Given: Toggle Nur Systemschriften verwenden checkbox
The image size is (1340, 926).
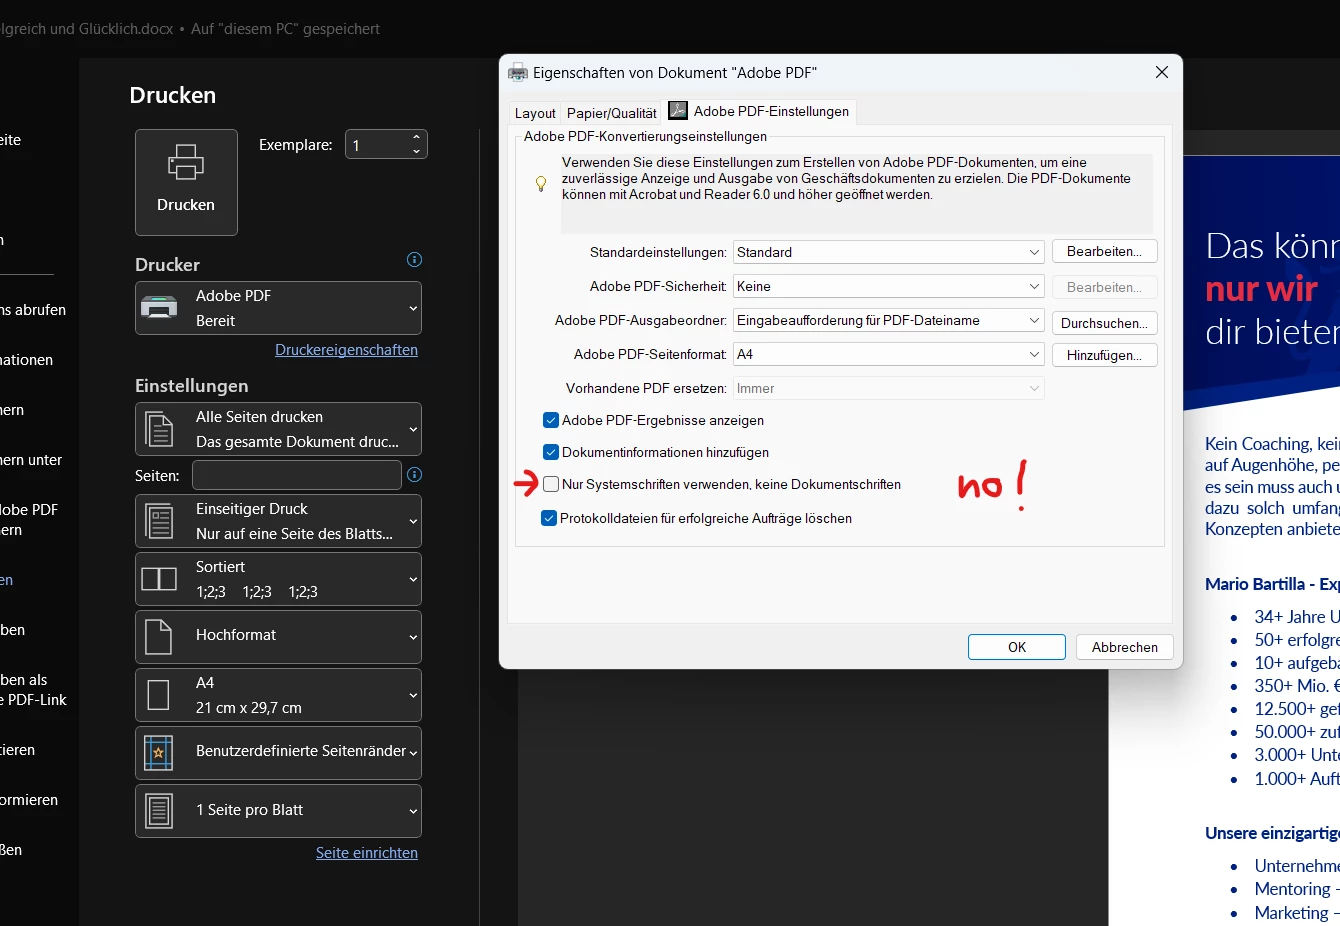Looking at the screenshot, I should (x=551, y=484).
